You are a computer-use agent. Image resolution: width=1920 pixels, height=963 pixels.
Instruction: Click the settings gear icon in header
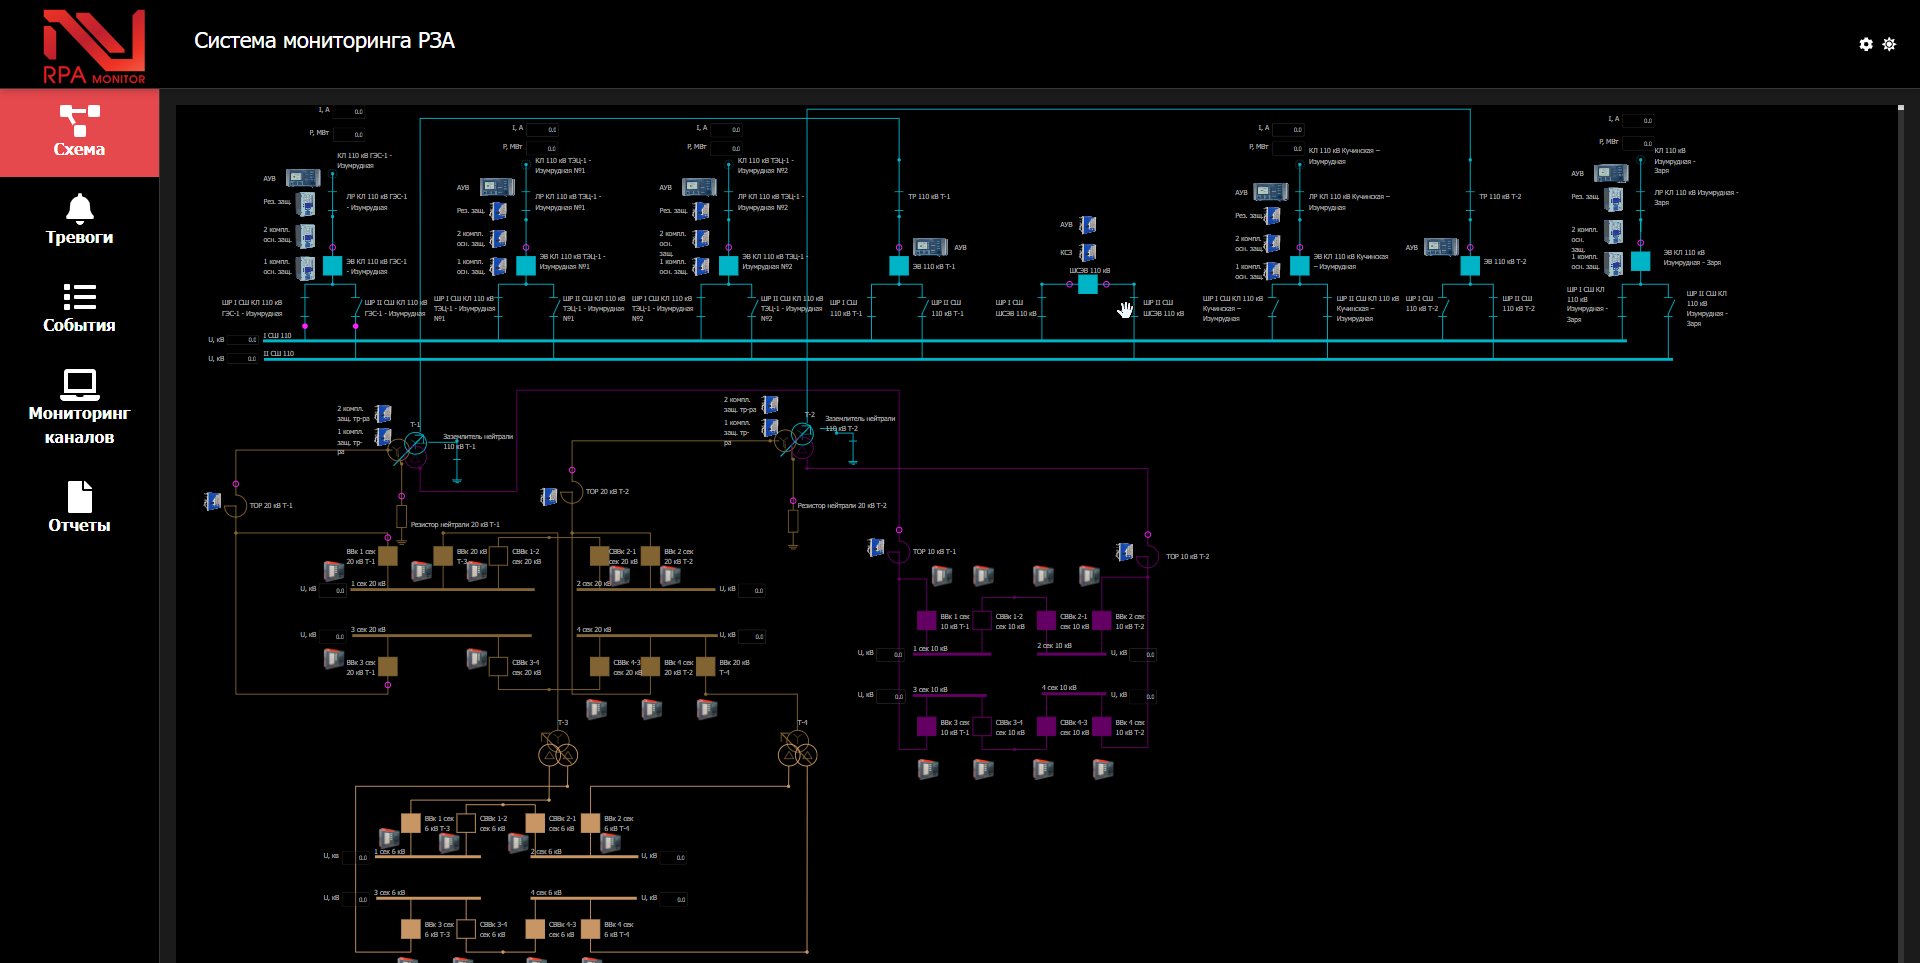(1865, 44)
